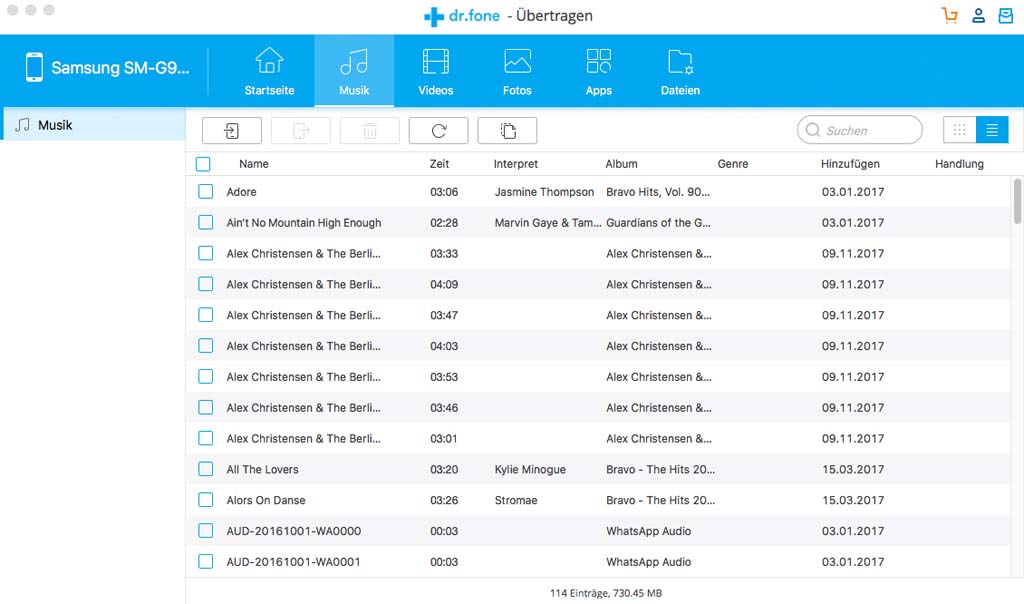Switch to the Fotos tab
This screenshot has width=1024, height=604.
[x=517, y=70]
